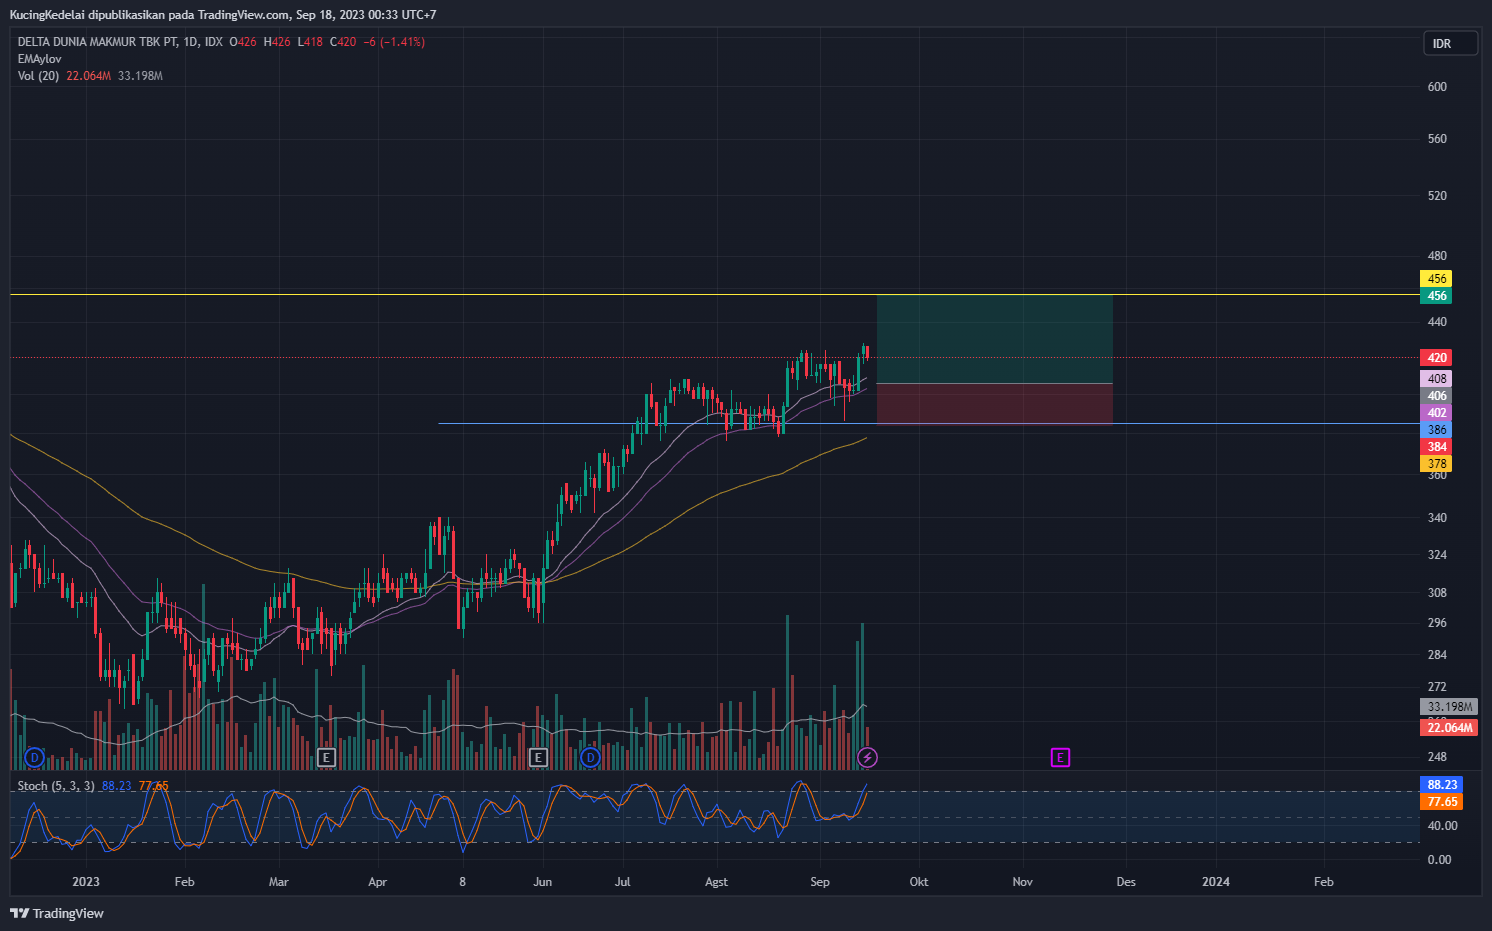Select the EMAylov indicator legend
This screenshot has height=931, width=1492.
(40, 59)
